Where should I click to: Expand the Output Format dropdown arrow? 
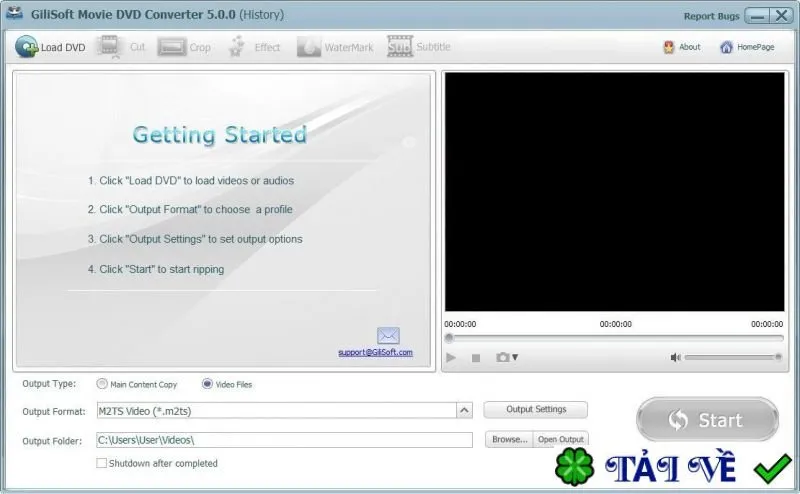tap(464, 410)
